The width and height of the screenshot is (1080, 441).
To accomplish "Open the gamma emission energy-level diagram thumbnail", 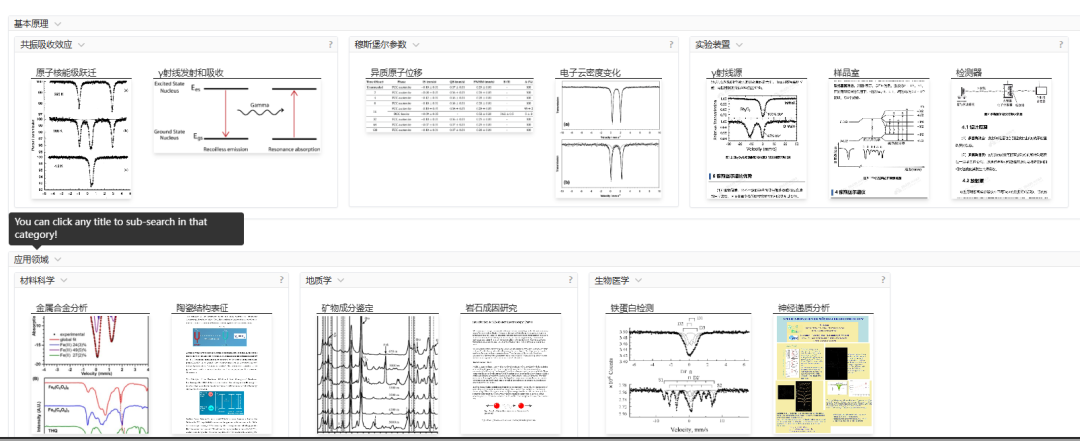I will click(237, 116).
